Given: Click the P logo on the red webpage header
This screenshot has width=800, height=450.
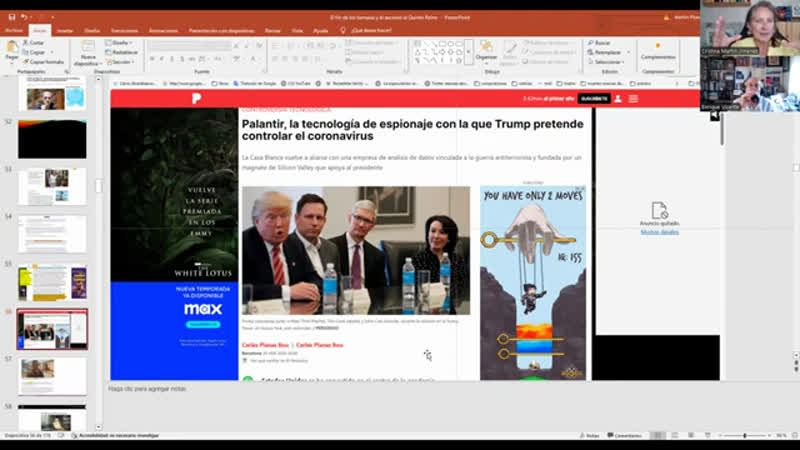Looking at the screenshot, I should pyautogui.click(x=196, y=98).
